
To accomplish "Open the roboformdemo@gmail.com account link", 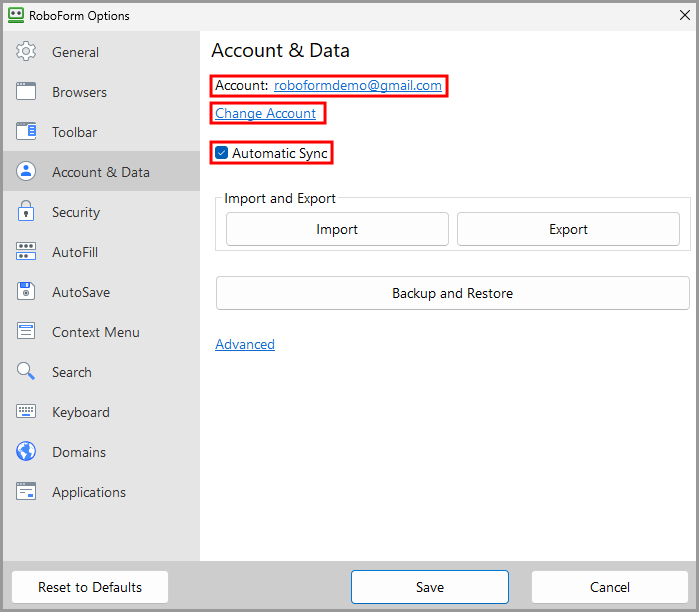I will (x=358, y=86).
